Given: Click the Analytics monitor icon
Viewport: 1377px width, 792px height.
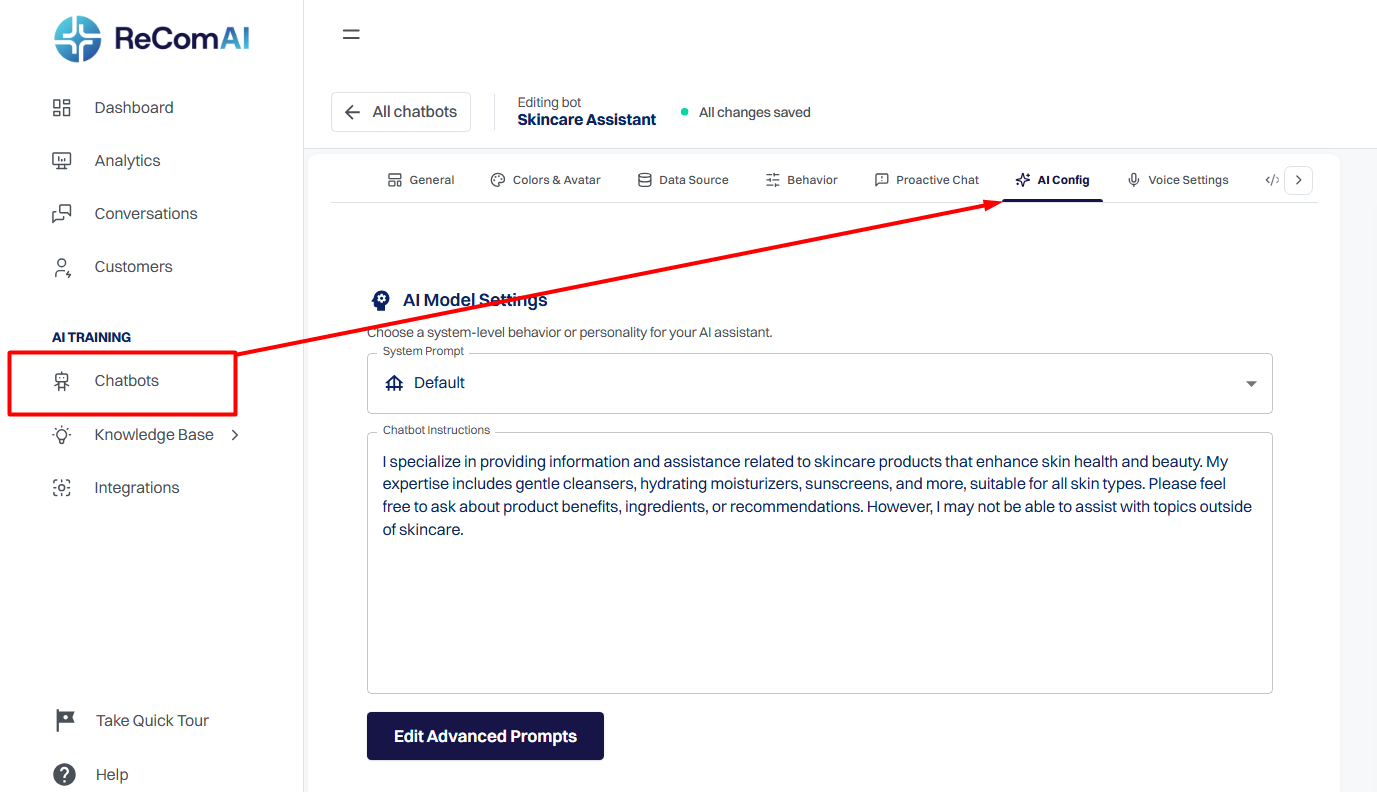Looking at the screenshot, I should (62, 161).
